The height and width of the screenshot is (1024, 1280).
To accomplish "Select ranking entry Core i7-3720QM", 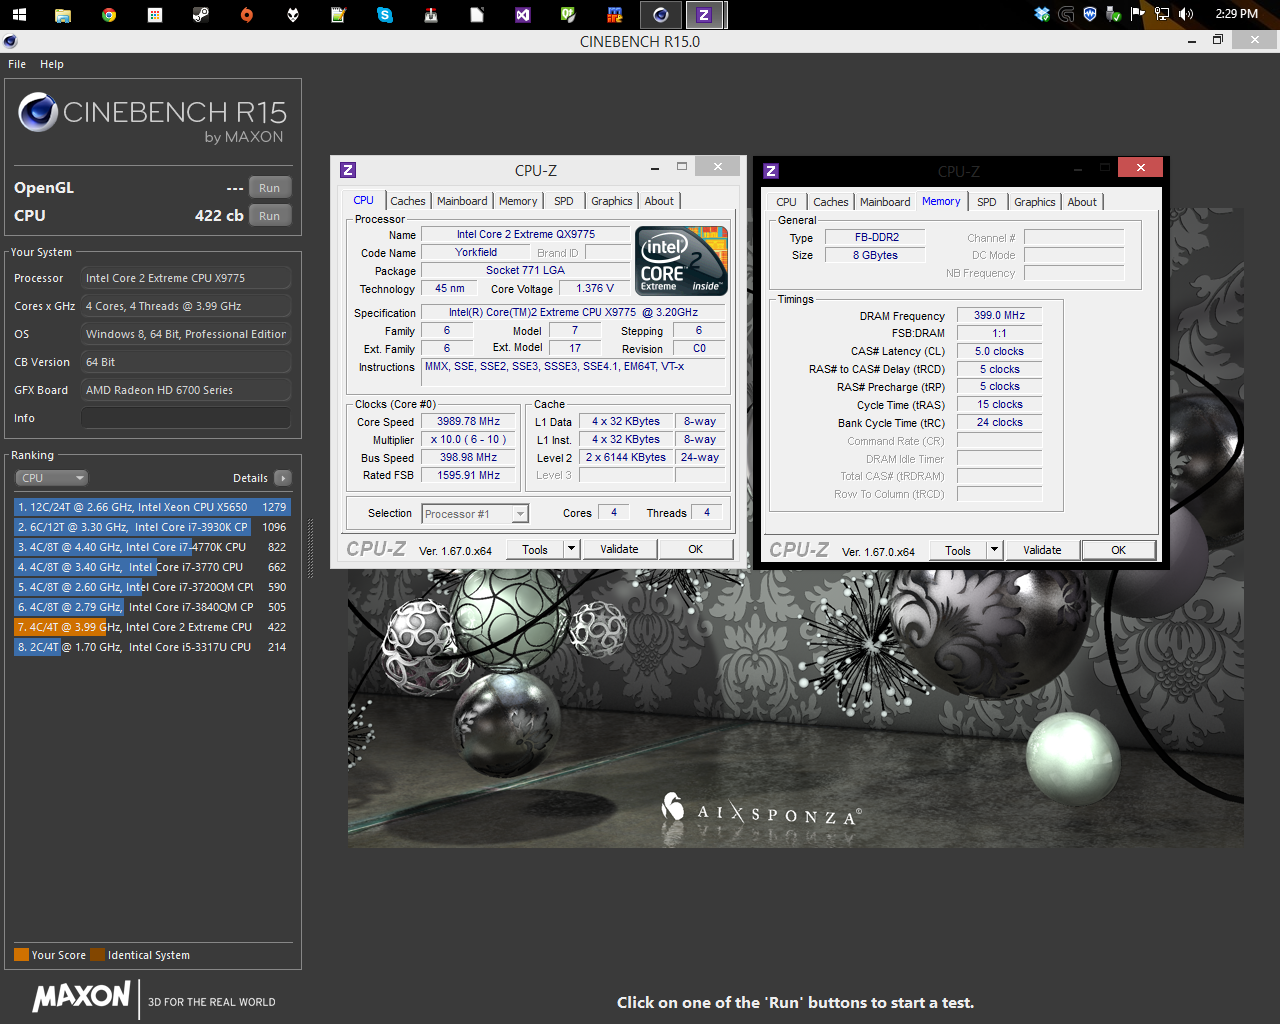I will [152, 587].
